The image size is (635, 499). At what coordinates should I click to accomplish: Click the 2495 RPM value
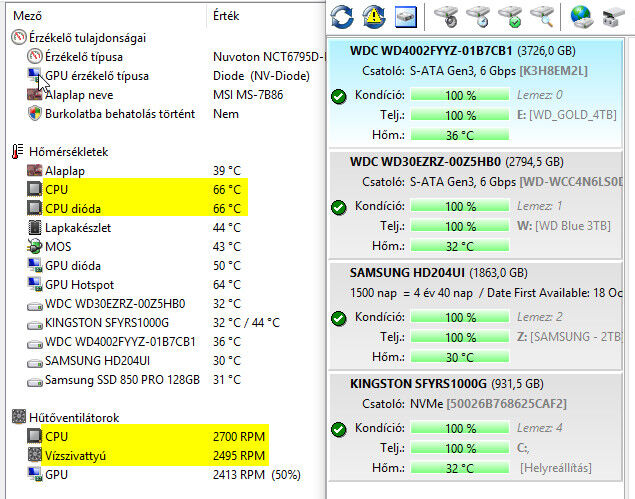[239, 455]
